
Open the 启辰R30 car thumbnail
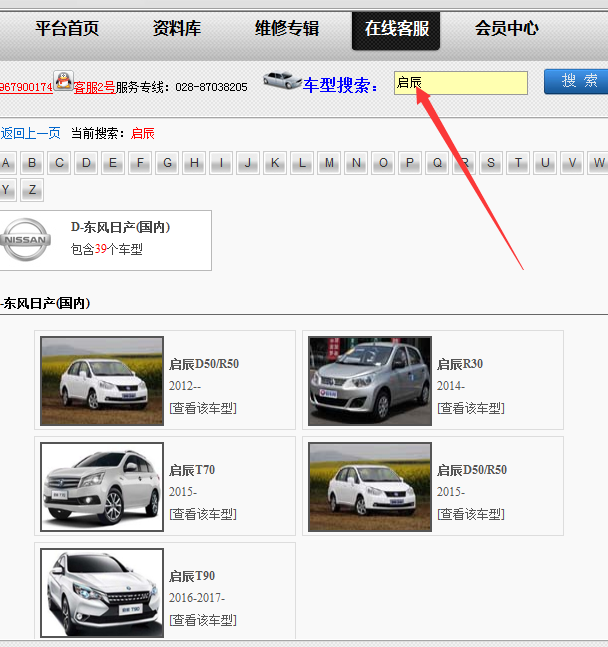370,381
